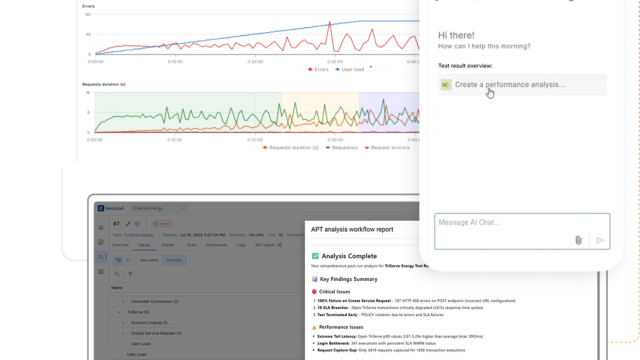Screen dimensions: 640x360
Task: Click the send message arrow icon
Action: point(600,240)
